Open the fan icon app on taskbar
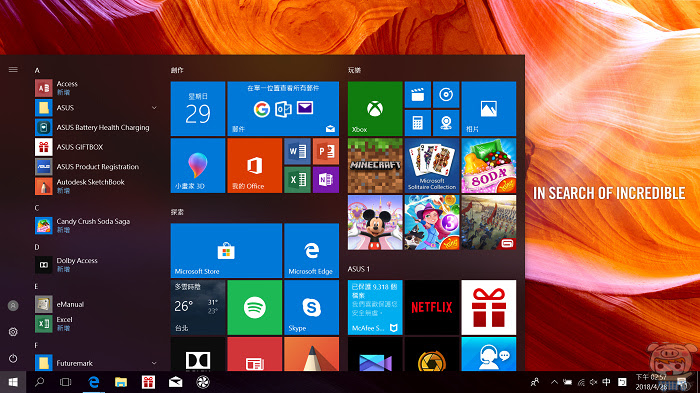 tap(203, 382)
